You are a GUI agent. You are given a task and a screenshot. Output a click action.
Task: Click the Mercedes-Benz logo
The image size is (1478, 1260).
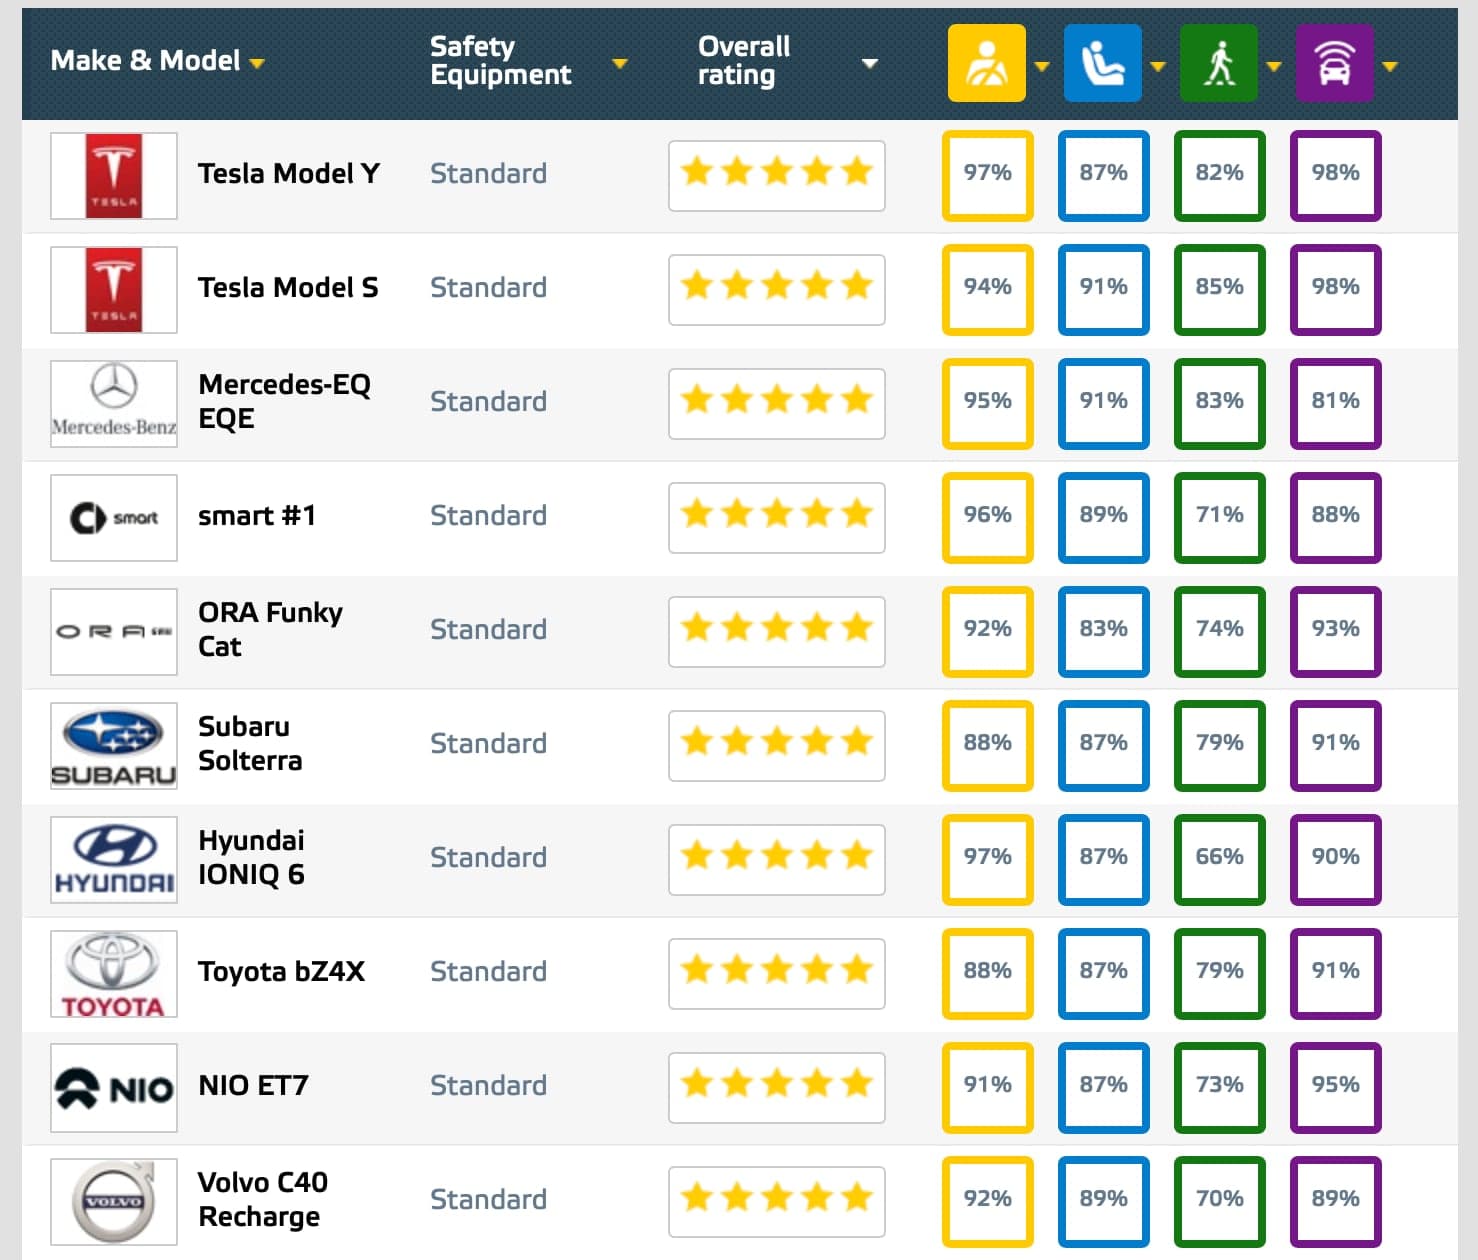click(114, 404)
